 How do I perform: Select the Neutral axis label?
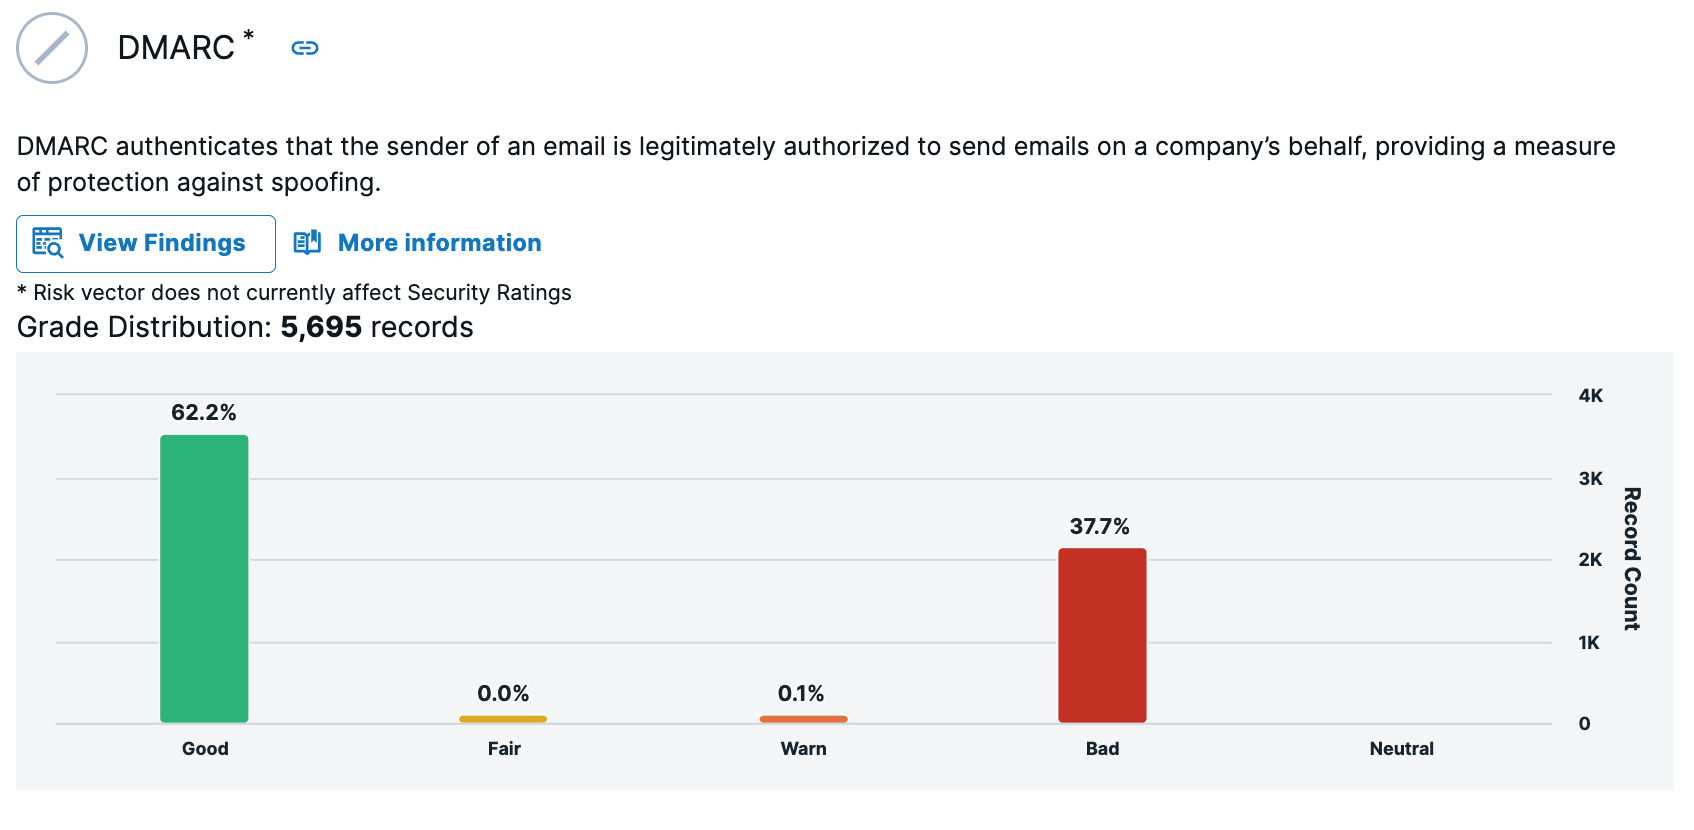(1401, 749)
